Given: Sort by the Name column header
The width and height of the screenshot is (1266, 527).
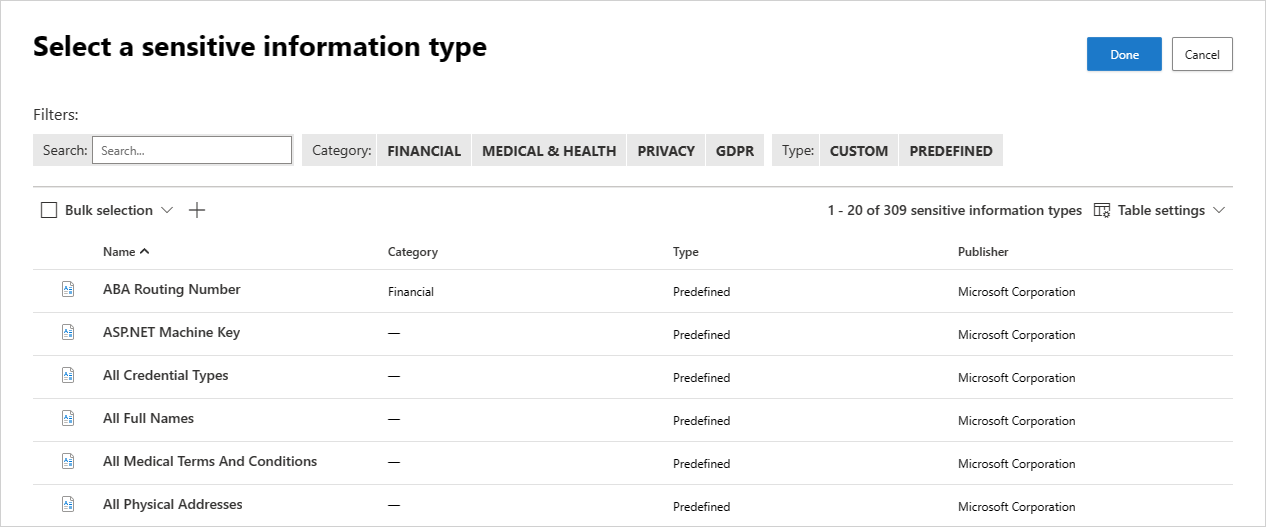Looking at the screenshot, I should pyautogui.click(x=126, y=252).
